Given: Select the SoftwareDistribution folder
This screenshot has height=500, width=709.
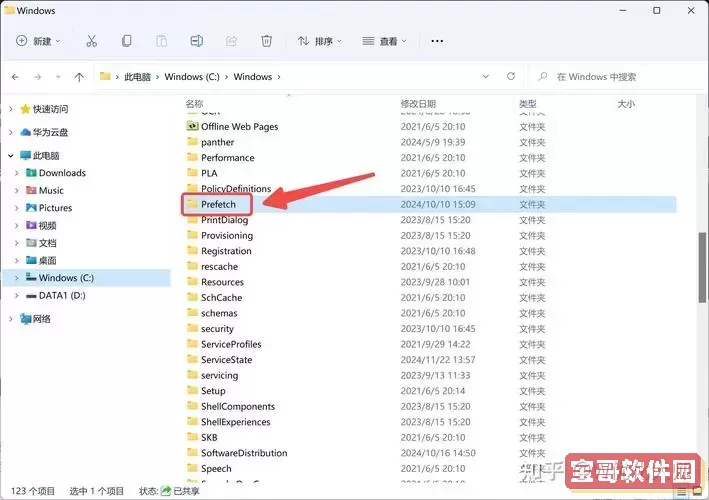Looking at the screenshot, I should [243, 453].
